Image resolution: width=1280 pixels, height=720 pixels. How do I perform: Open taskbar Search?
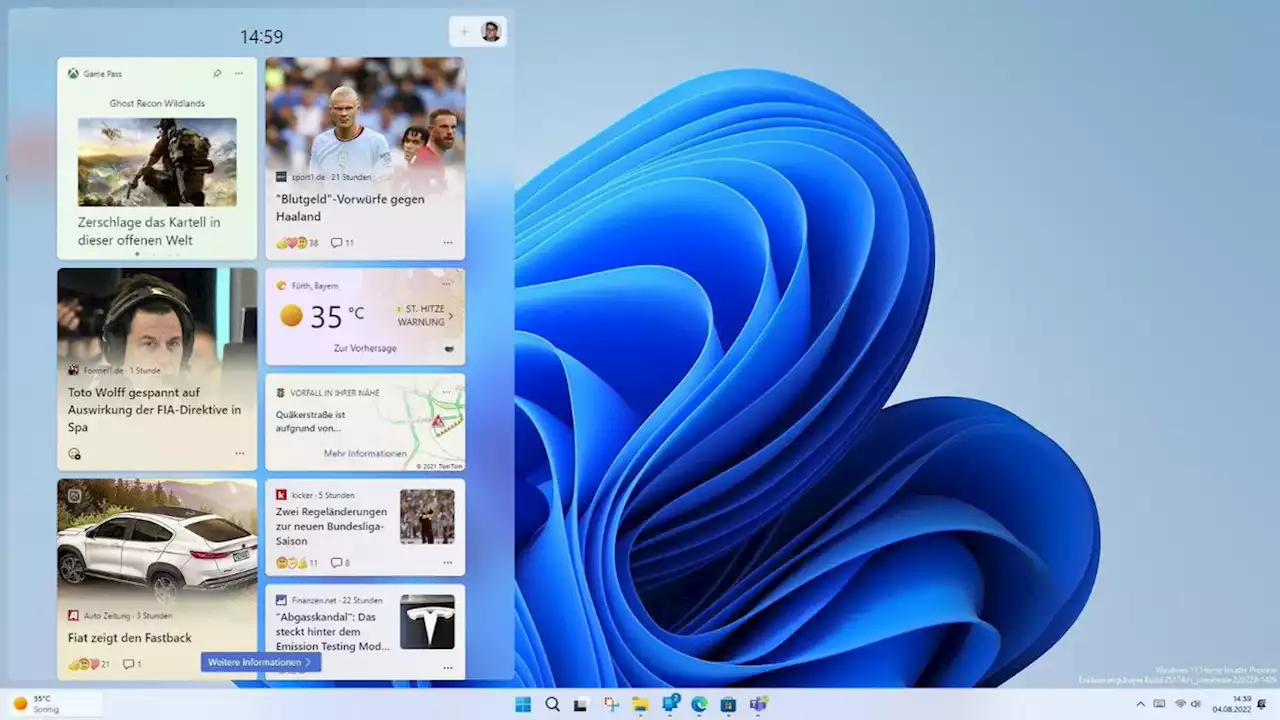tap(552, 704)
